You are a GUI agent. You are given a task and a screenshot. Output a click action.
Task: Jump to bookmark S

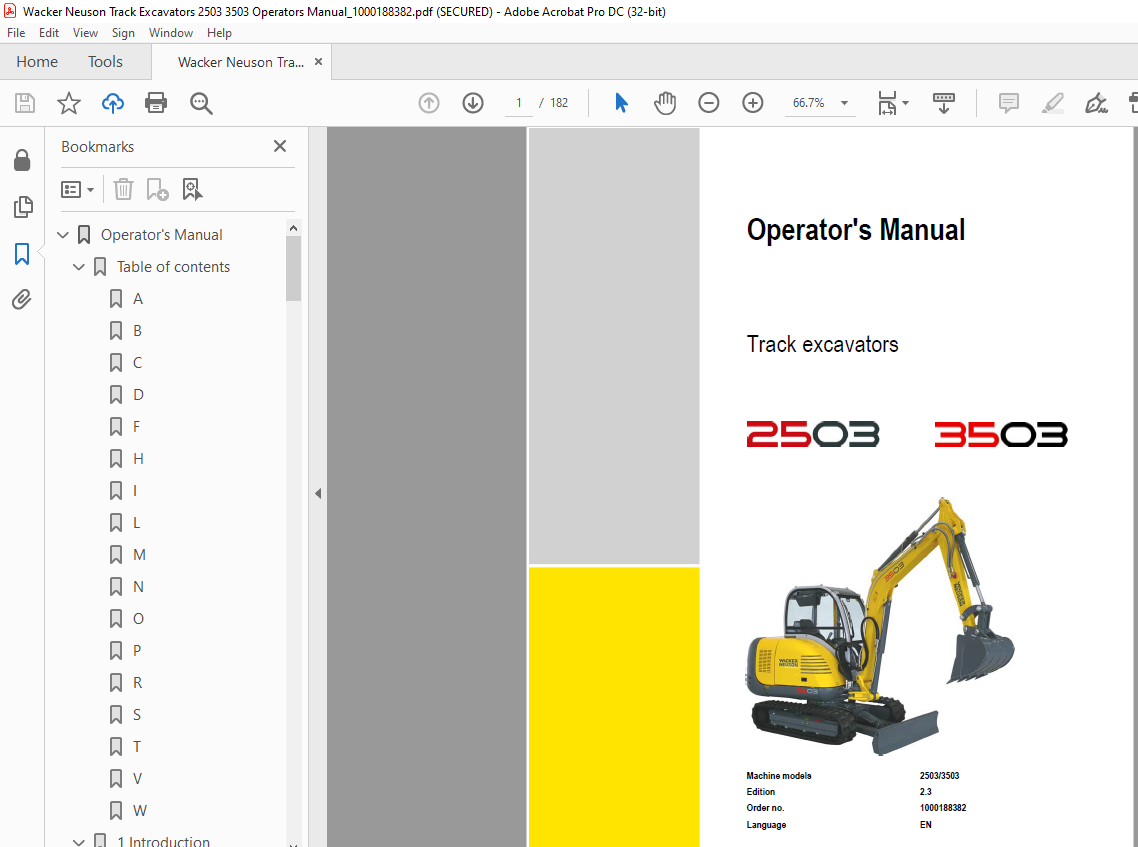pyautogui.click(x=136, y=715)
